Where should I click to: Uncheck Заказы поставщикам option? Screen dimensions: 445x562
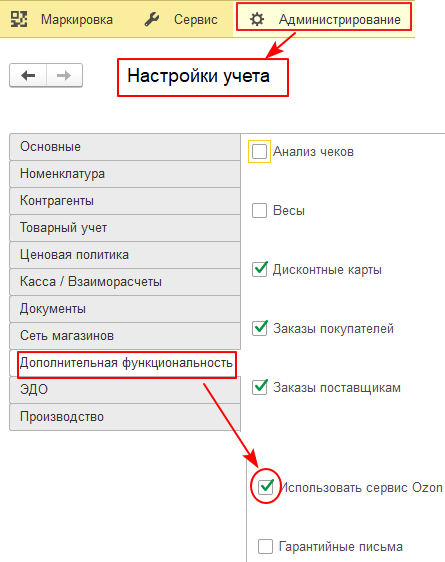click(x=259, y=387)
